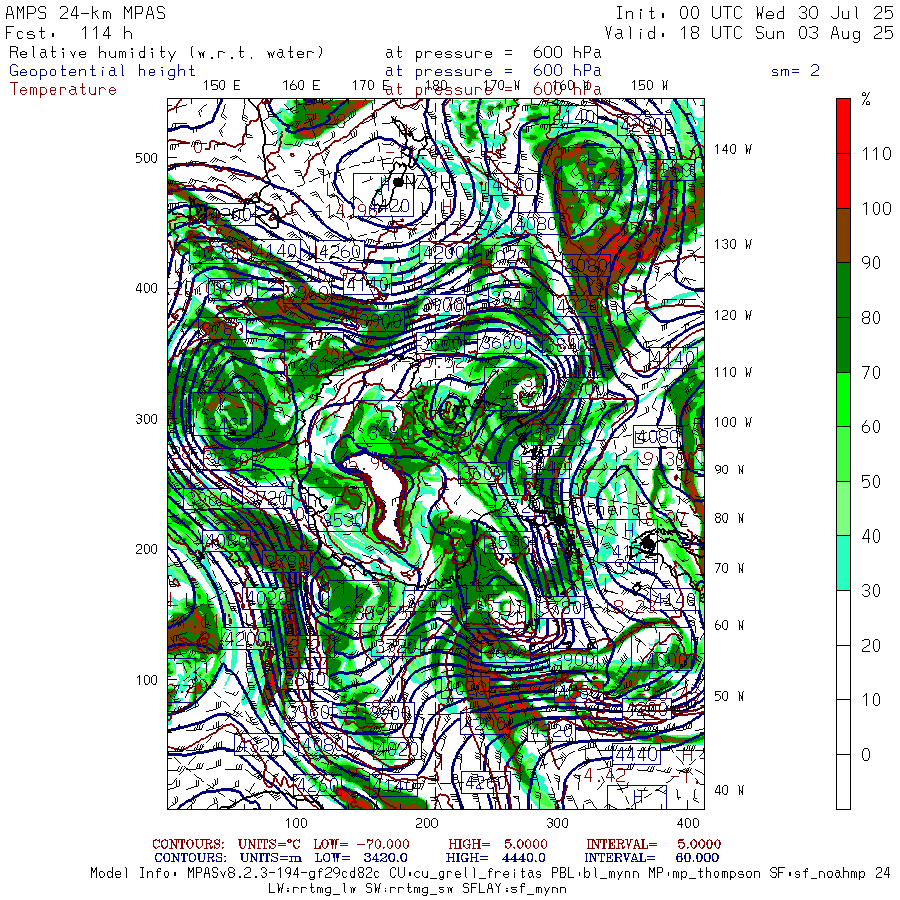Click the '100 W' longitude label
The width and height of the screenshot is (900, 900).
click(732, 422)
